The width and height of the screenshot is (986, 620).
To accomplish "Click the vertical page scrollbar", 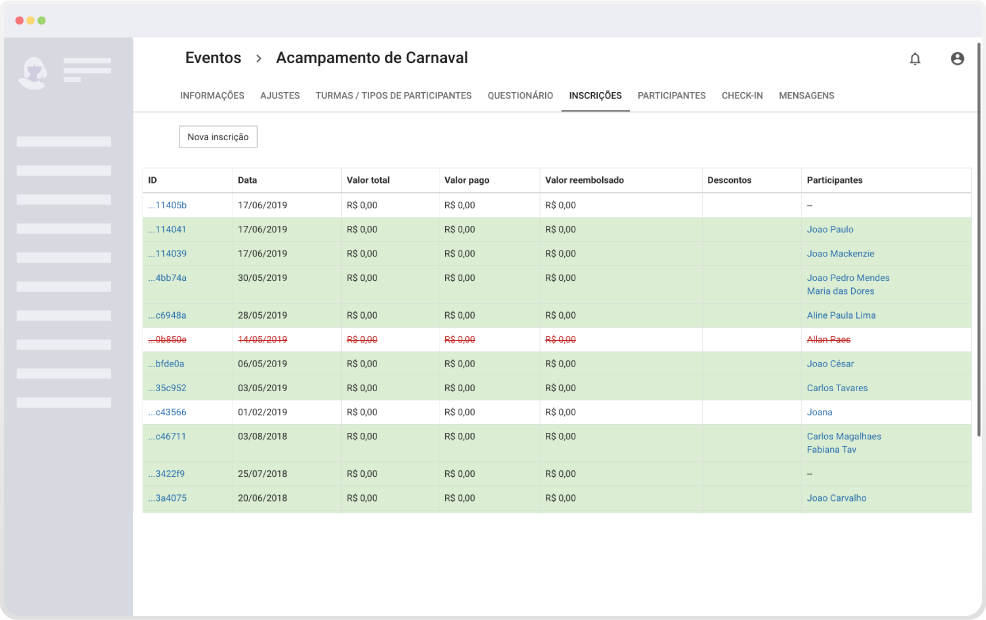I will pos(978,239).
